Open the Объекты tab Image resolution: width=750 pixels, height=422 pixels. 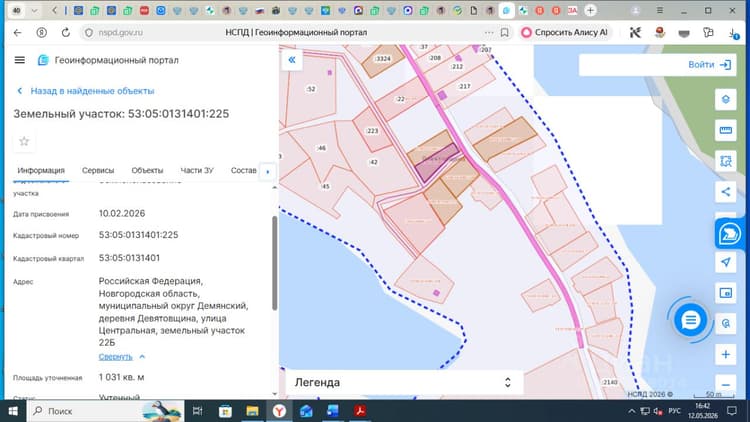(x=147, y=170)
